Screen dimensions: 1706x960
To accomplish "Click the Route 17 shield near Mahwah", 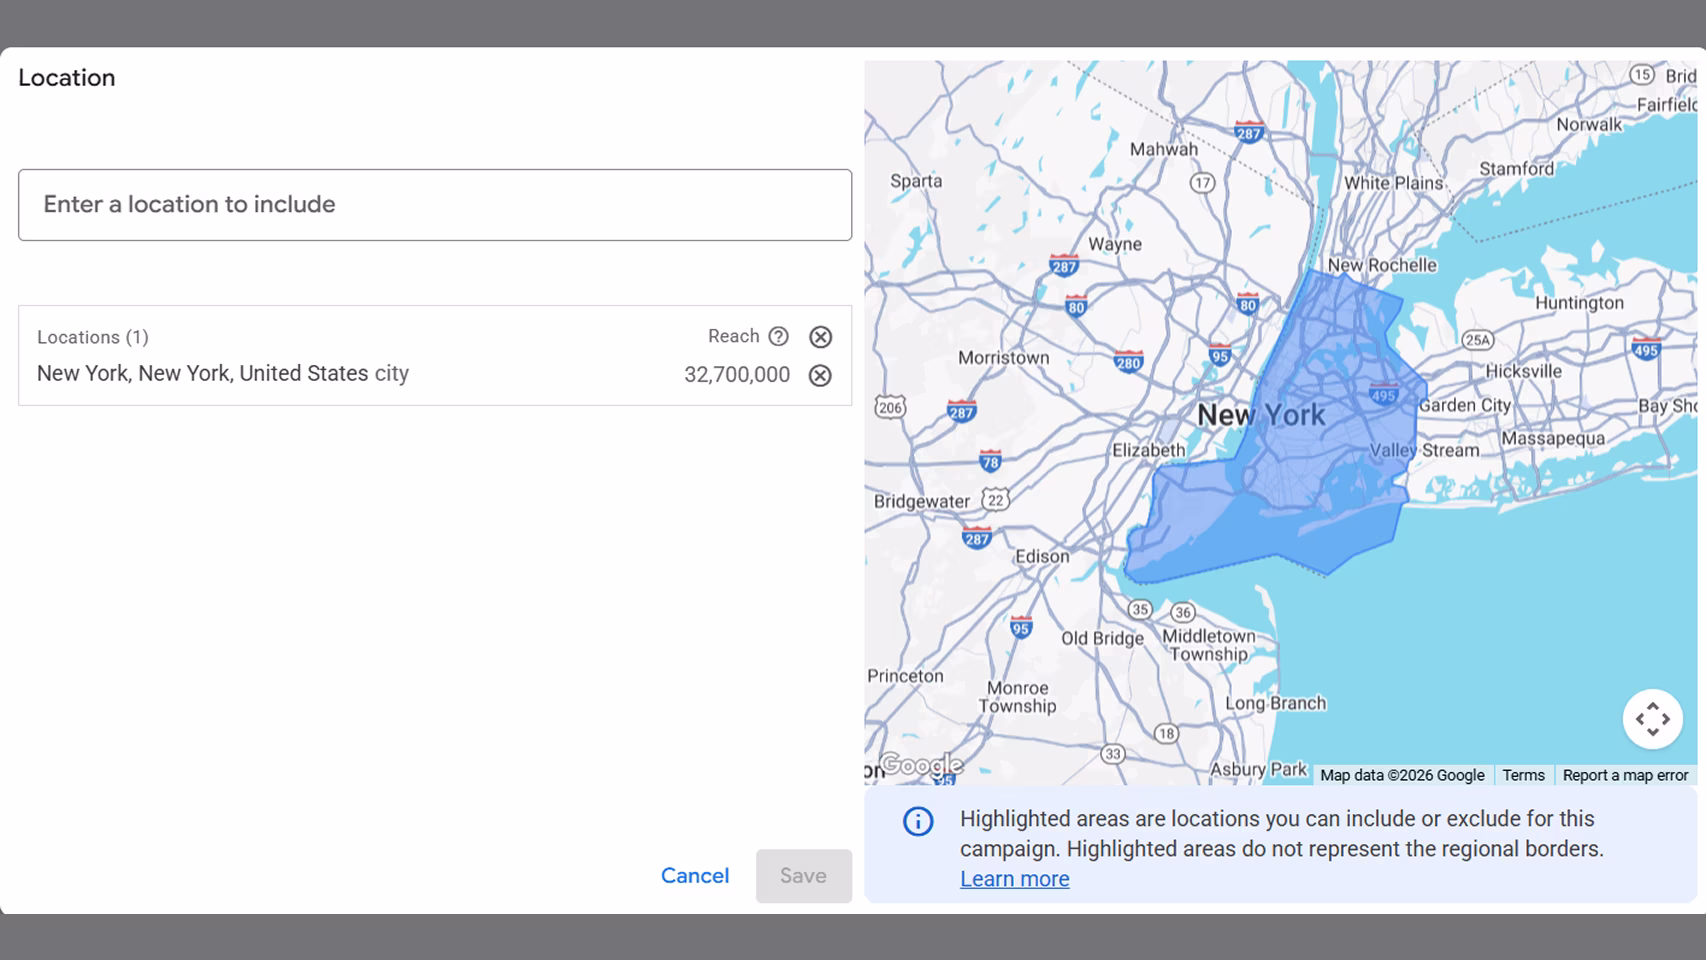I will pyautogui.click(x=1202, y=183).
